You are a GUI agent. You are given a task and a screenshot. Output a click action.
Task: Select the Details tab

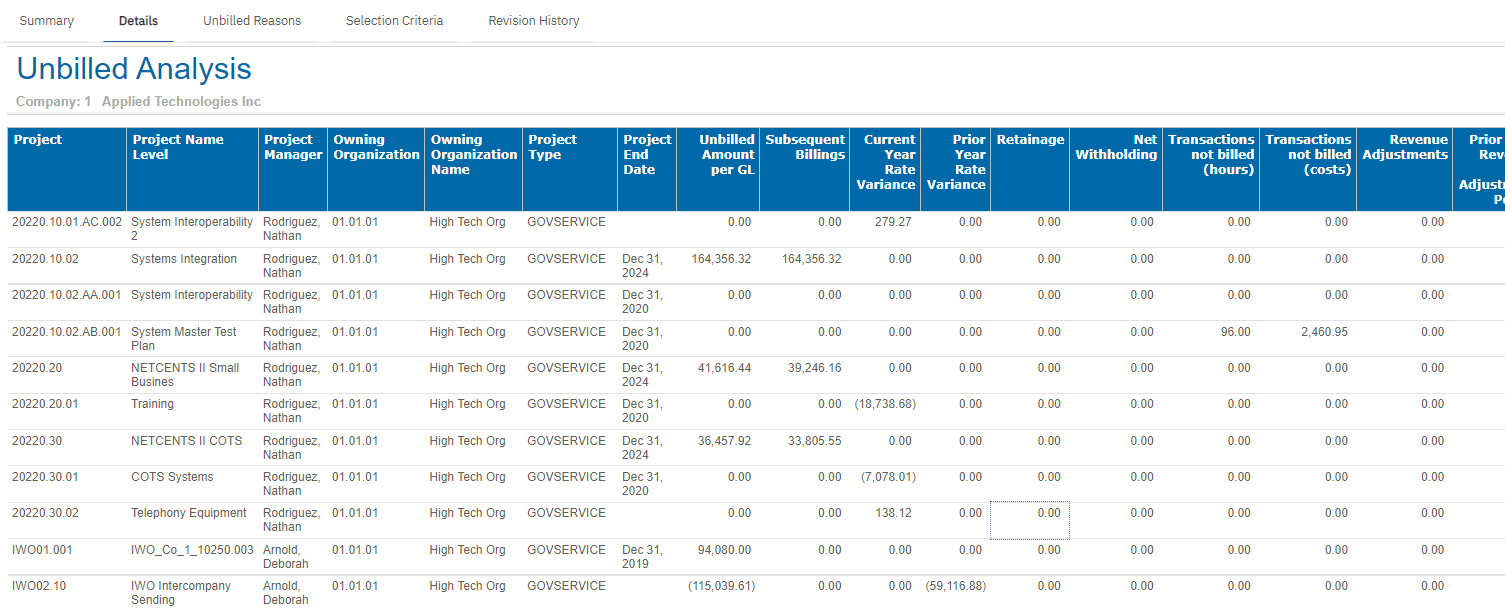tap(138, 21)
